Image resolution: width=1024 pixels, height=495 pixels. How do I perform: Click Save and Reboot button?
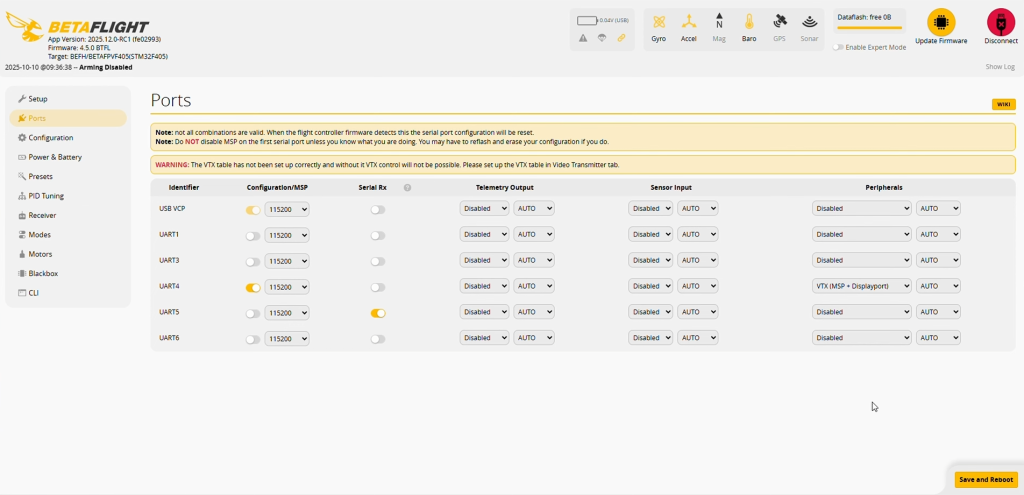pyautogui.click(x=986, y=480)
